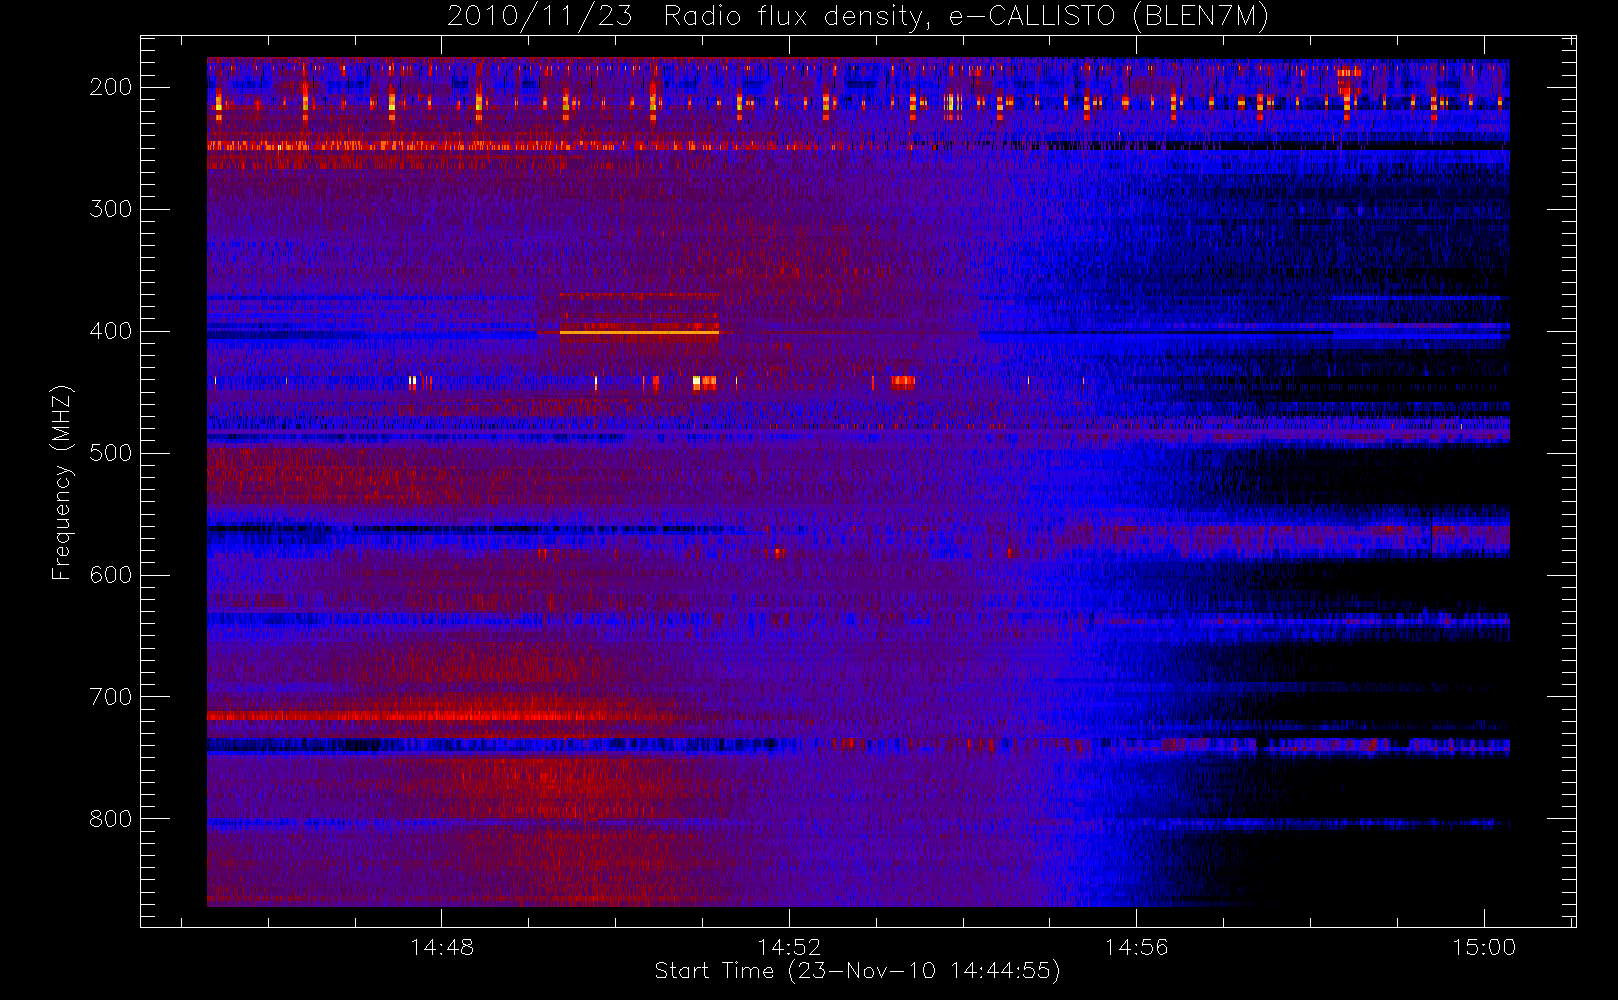Screen dimensions: 1618x1000
Task: Click the bright yellow line at 400 MHz
Action: 639,332
